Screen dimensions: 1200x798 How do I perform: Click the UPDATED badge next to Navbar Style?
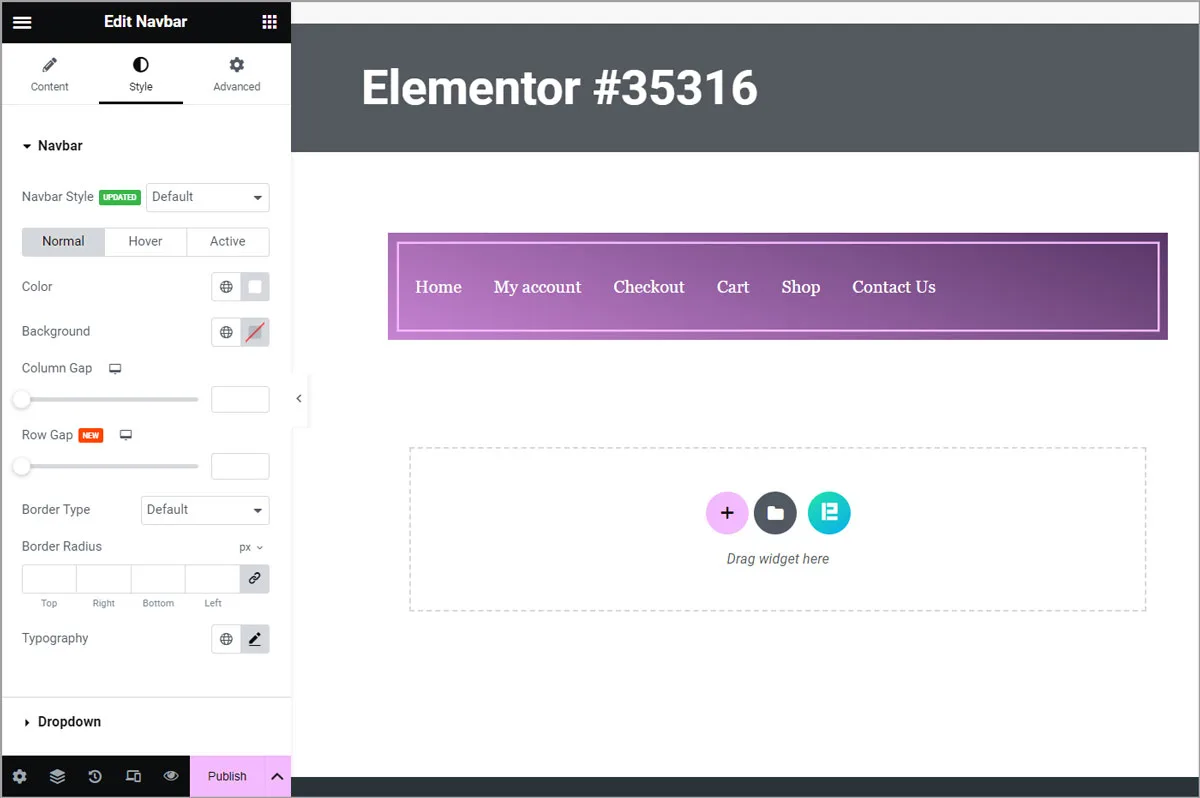click(x=120, y=197)
